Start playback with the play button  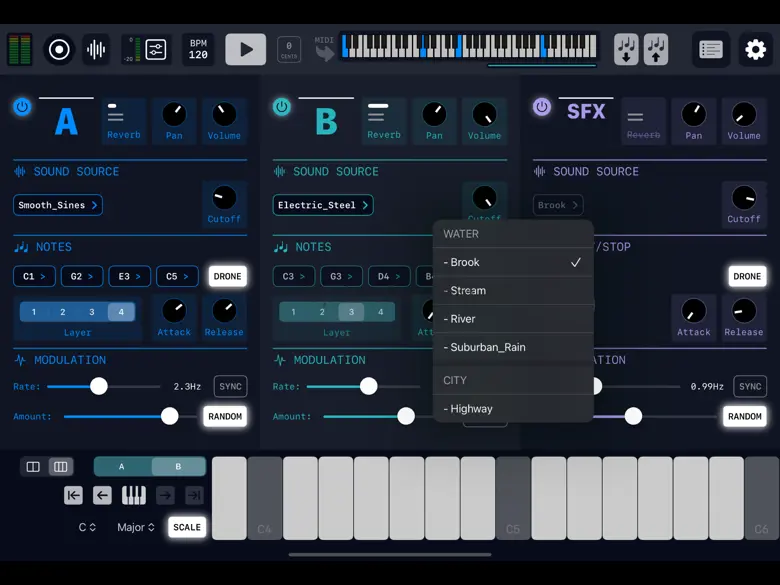(246, 49)
